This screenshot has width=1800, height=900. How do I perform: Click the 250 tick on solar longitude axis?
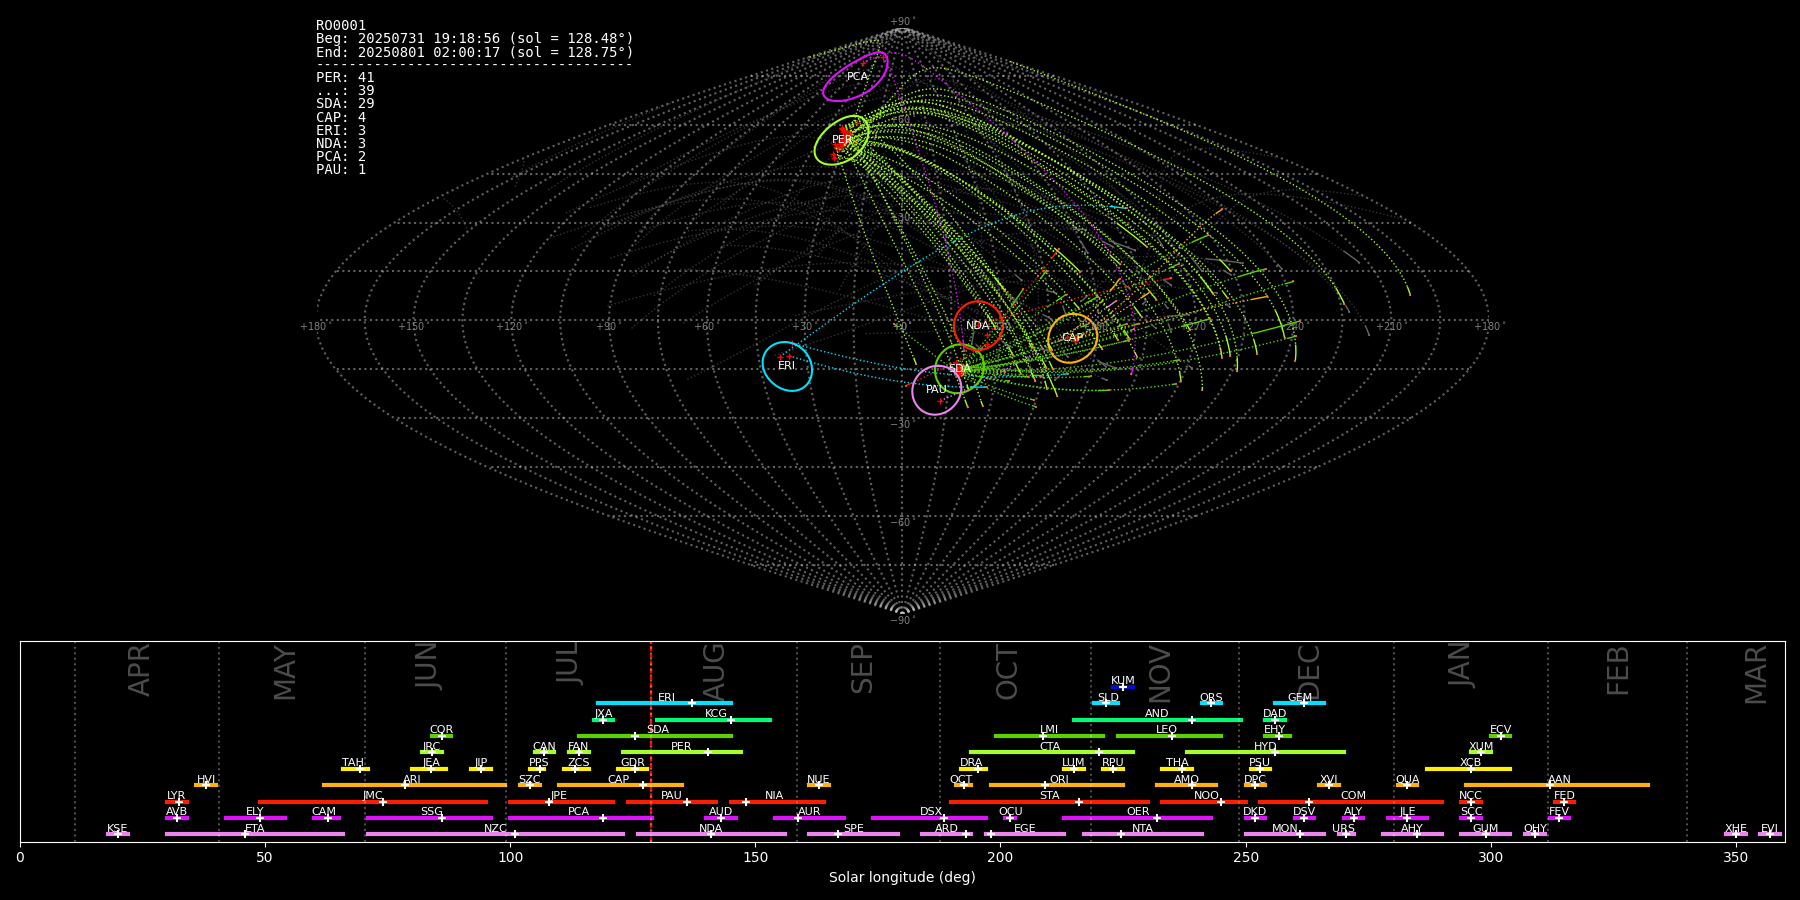[x=1245, y=857]
